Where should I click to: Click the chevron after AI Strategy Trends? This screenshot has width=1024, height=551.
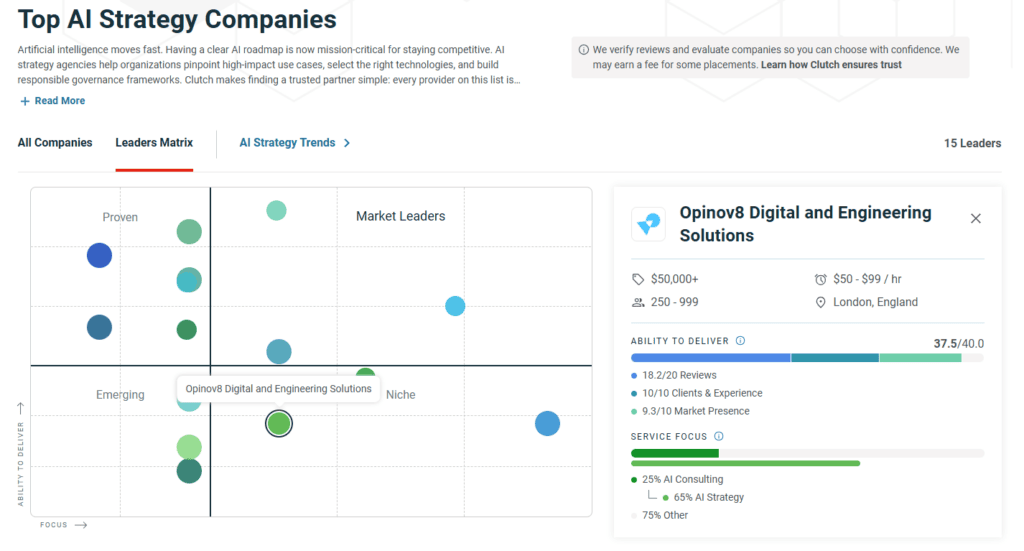point(347,143)
